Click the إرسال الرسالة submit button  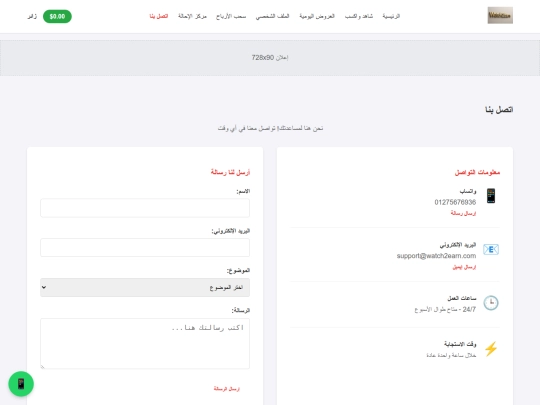[226, 389]
